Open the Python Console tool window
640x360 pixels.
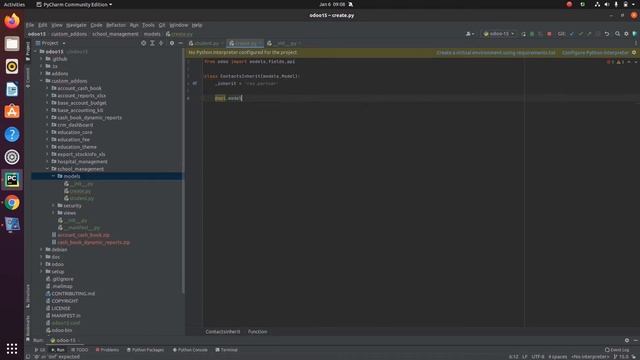[190, 350]
